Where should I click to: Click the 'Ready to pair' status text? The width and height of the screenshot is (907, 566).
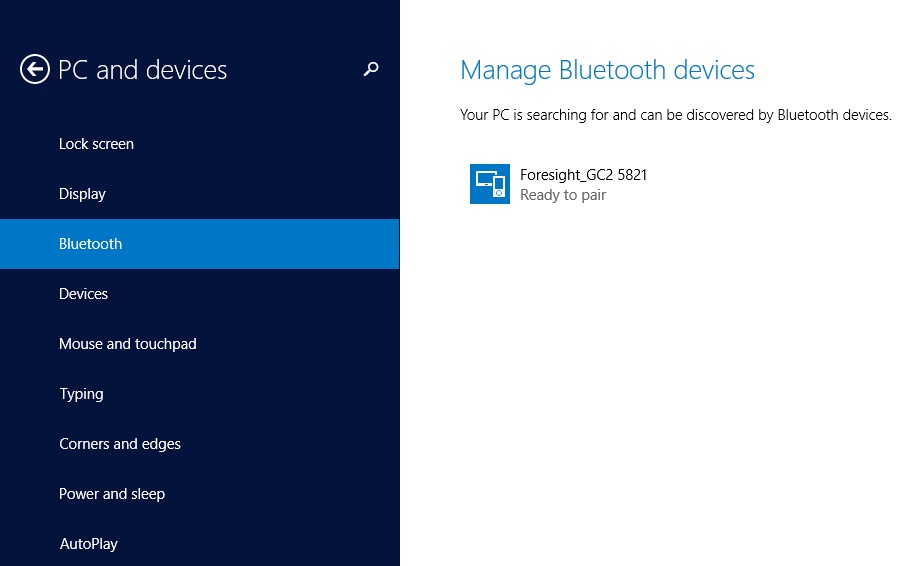(x=563, y=195)
